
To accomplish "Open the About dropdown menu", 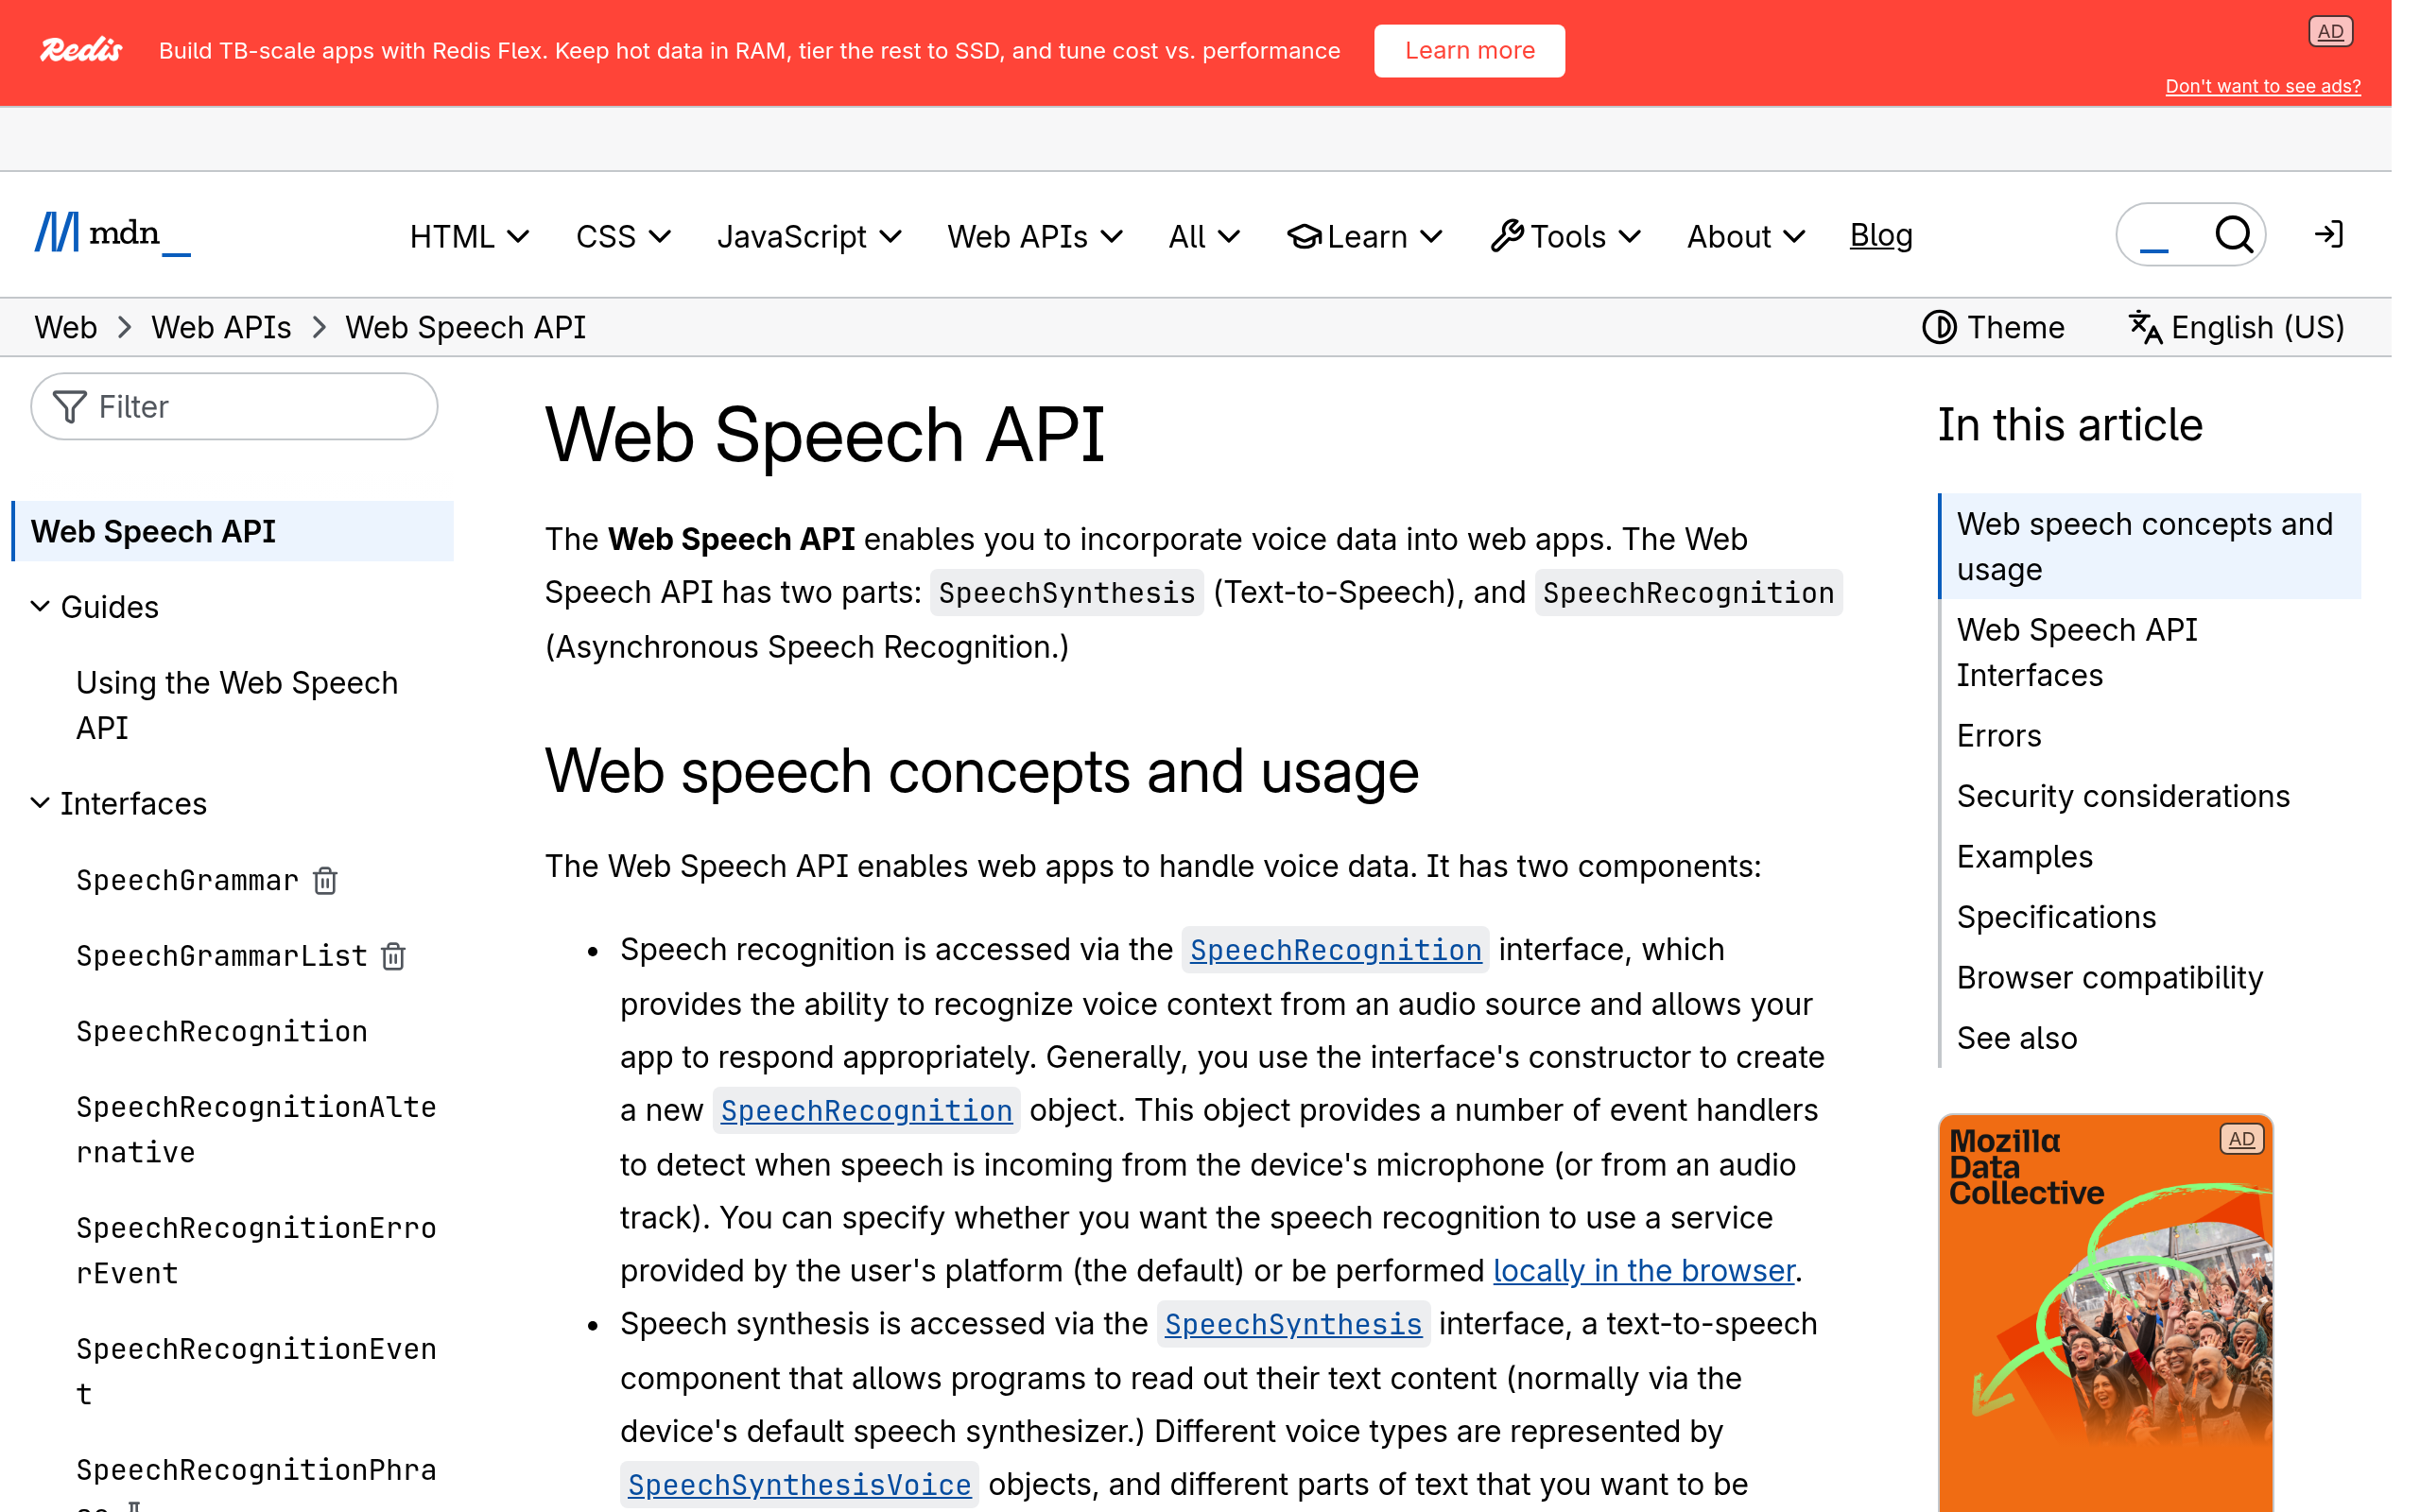I will [x=1745, y=236].
